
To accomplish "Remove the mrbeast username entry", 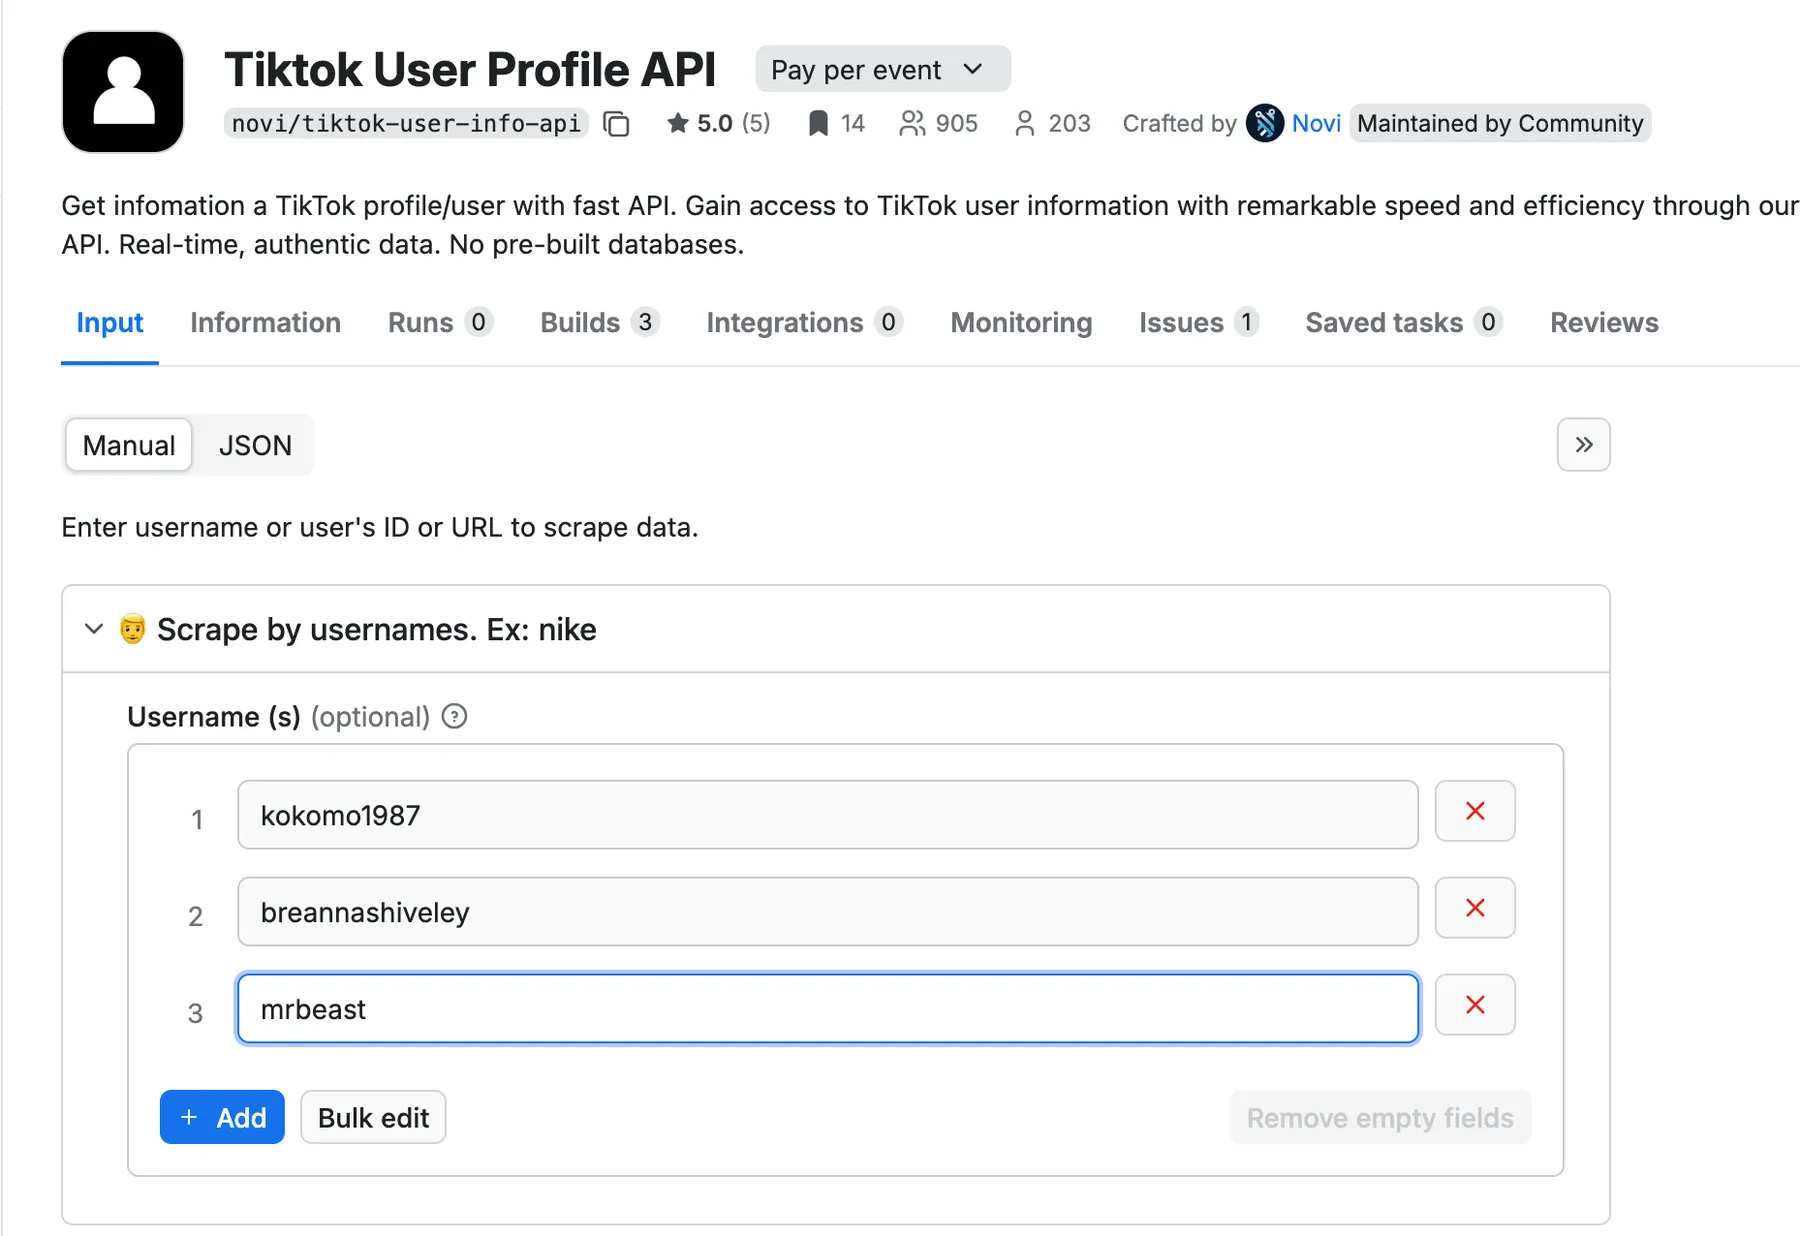I will coord(1474,1005).
